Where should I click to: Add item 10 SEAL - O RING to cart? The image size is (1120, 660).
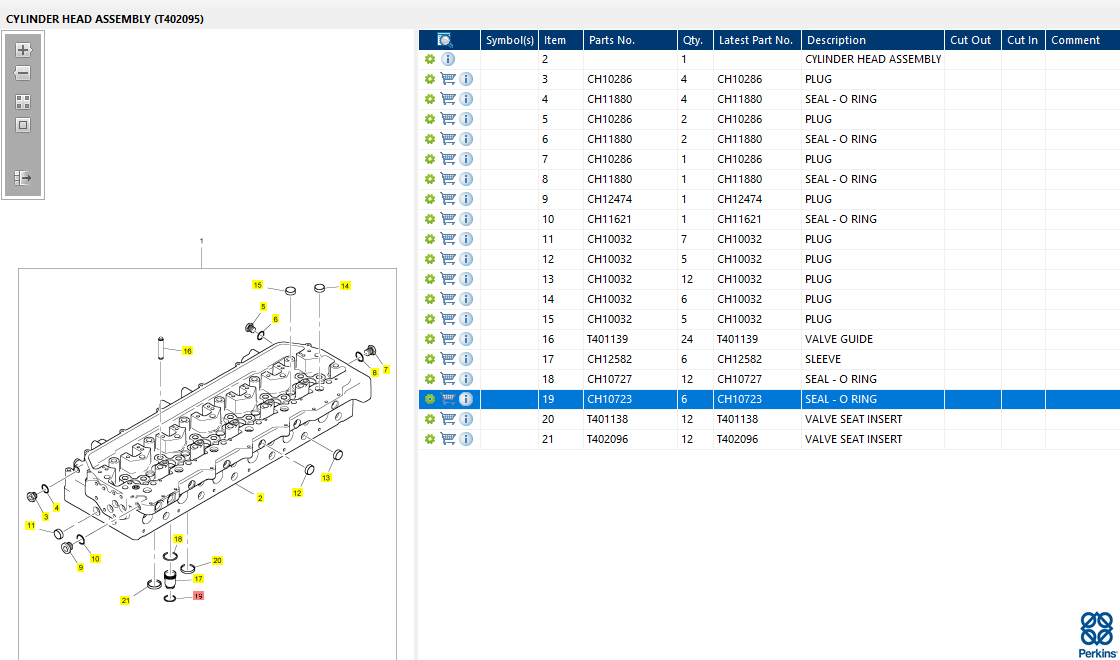point(448,219)
